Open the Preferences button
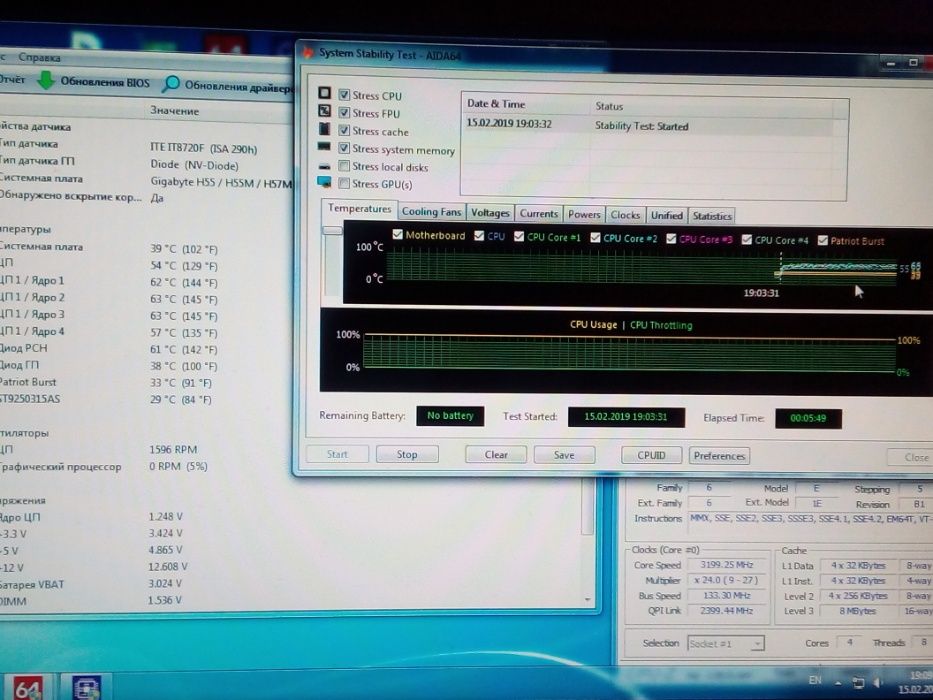The height and width of the screenshot is (700, 933). (719, 456)
